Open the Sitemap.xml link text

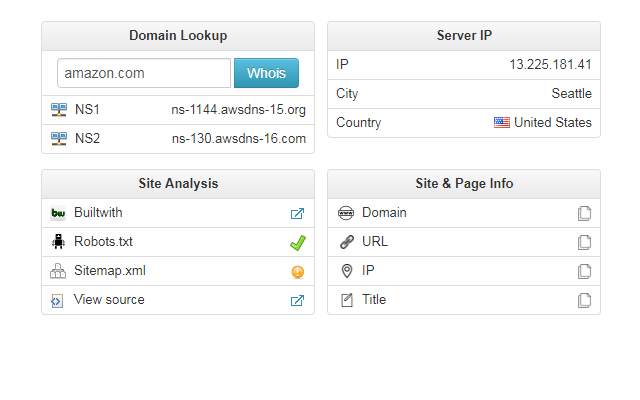[110, 271]
